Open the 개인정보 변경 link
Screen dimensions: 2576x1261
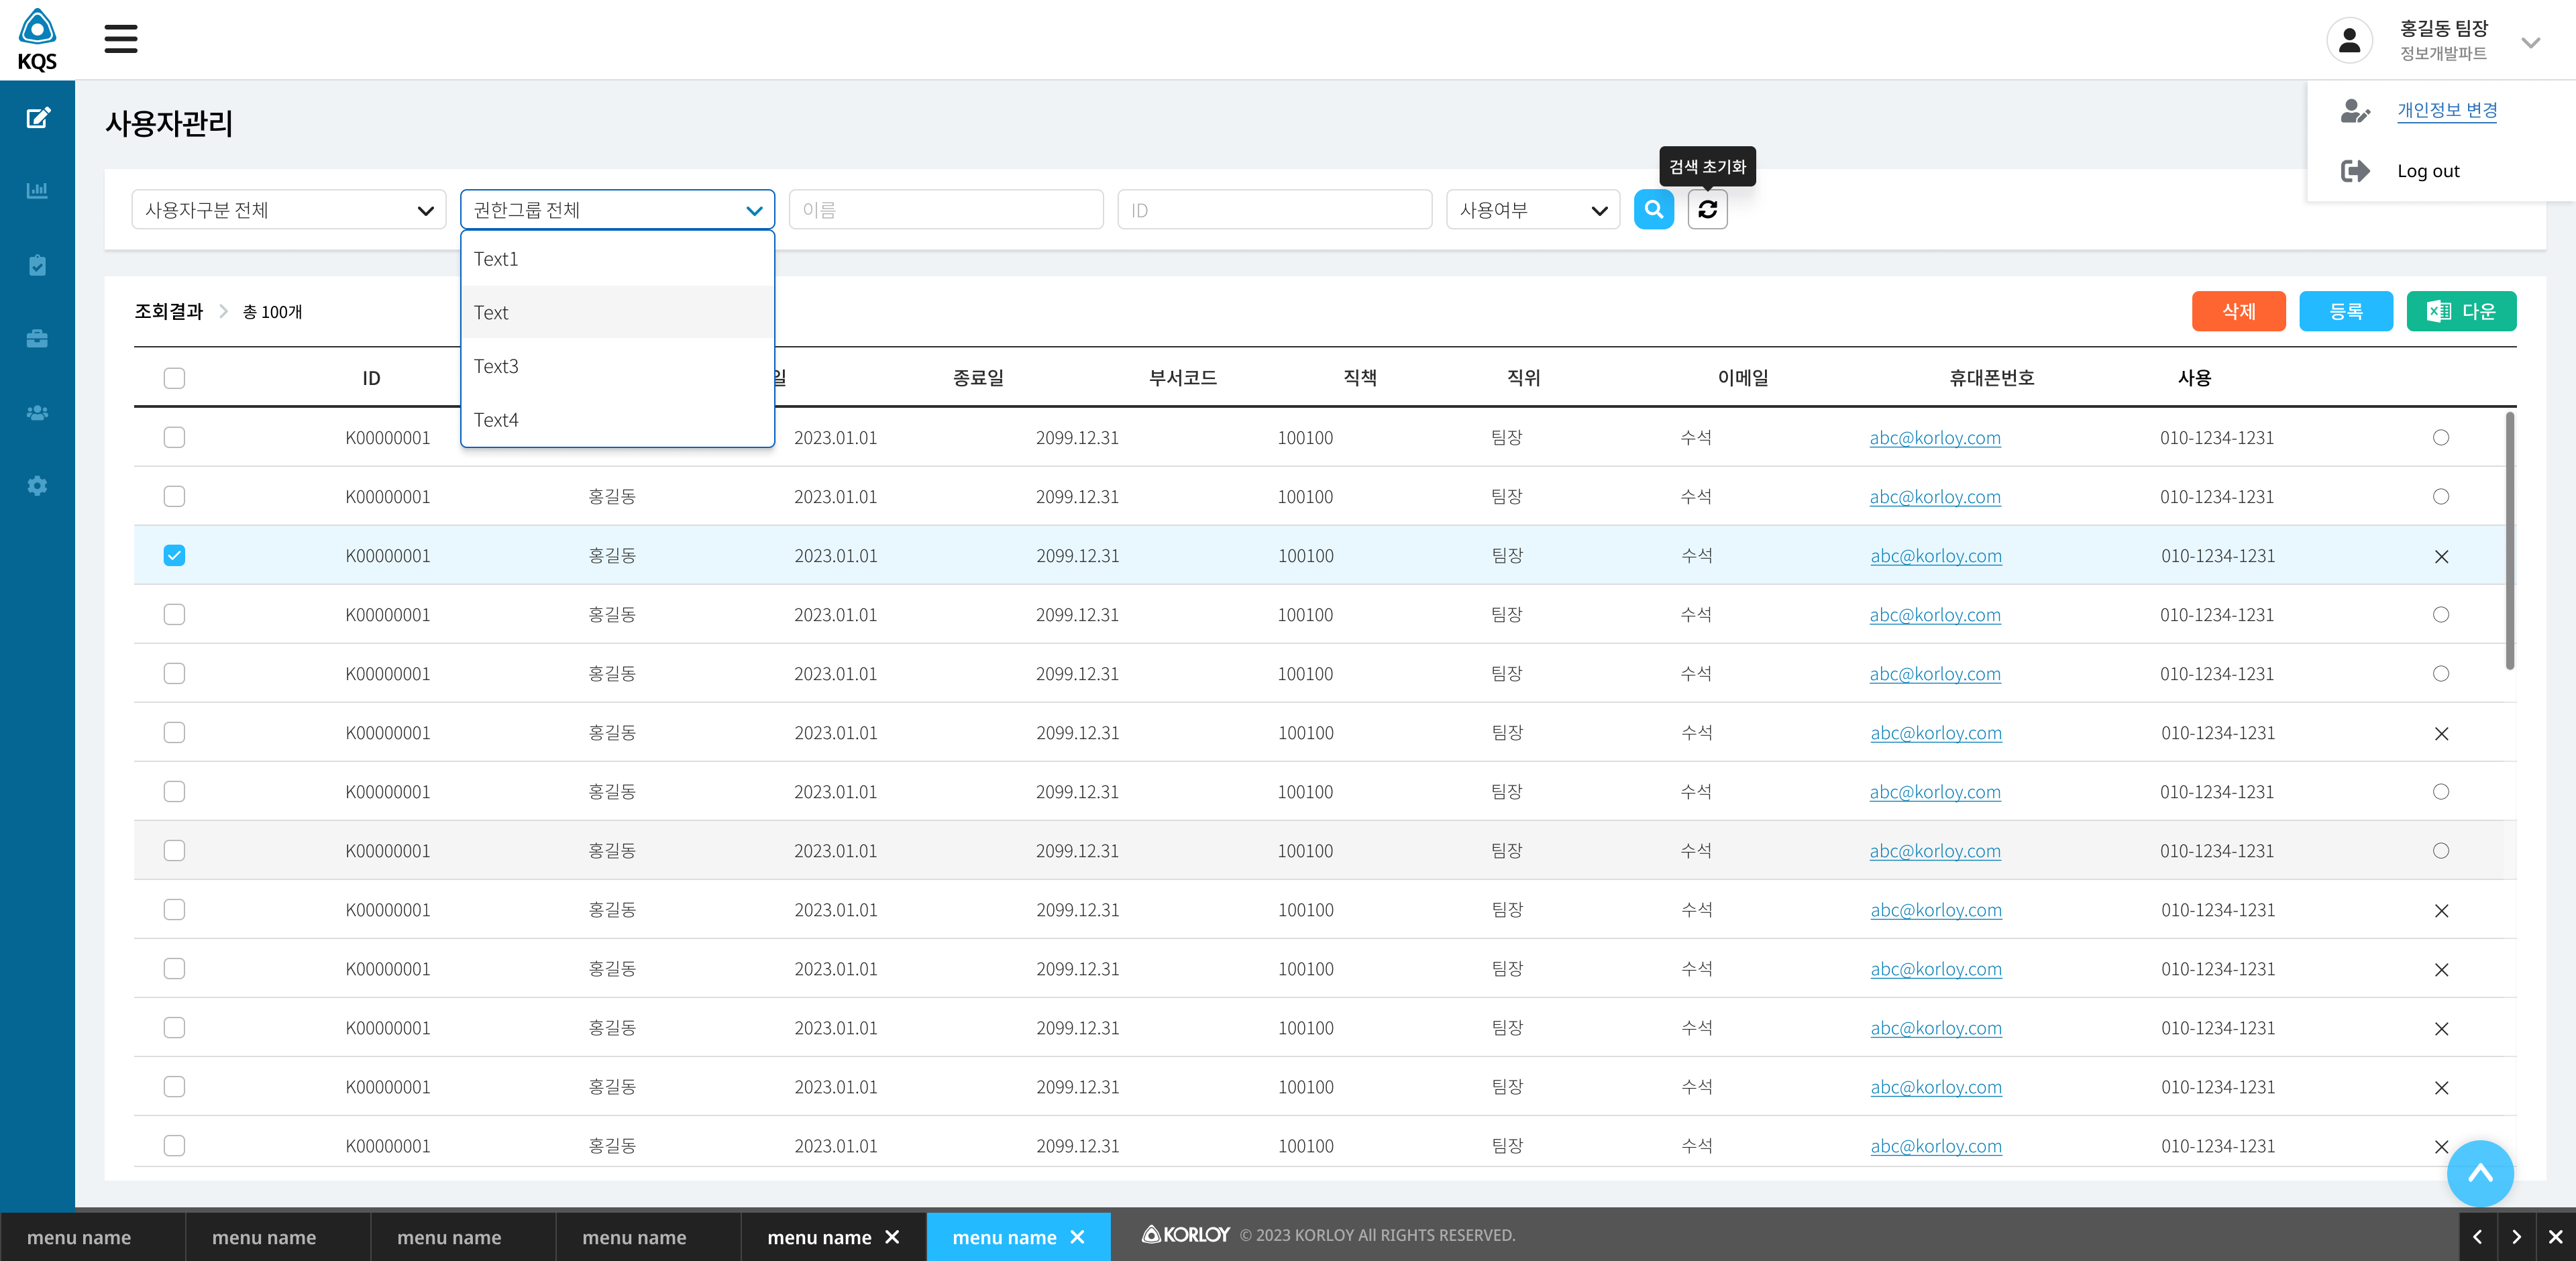(2446, 110)
